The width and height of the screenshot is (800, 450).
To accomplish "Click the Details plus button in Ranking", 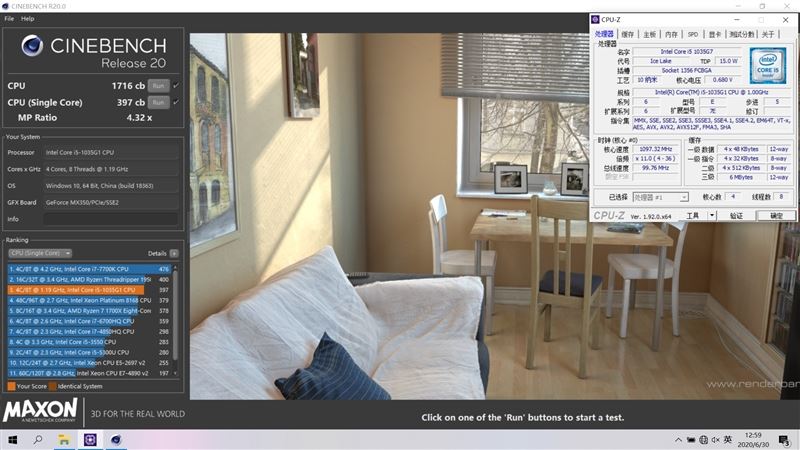I will (174, 253).
